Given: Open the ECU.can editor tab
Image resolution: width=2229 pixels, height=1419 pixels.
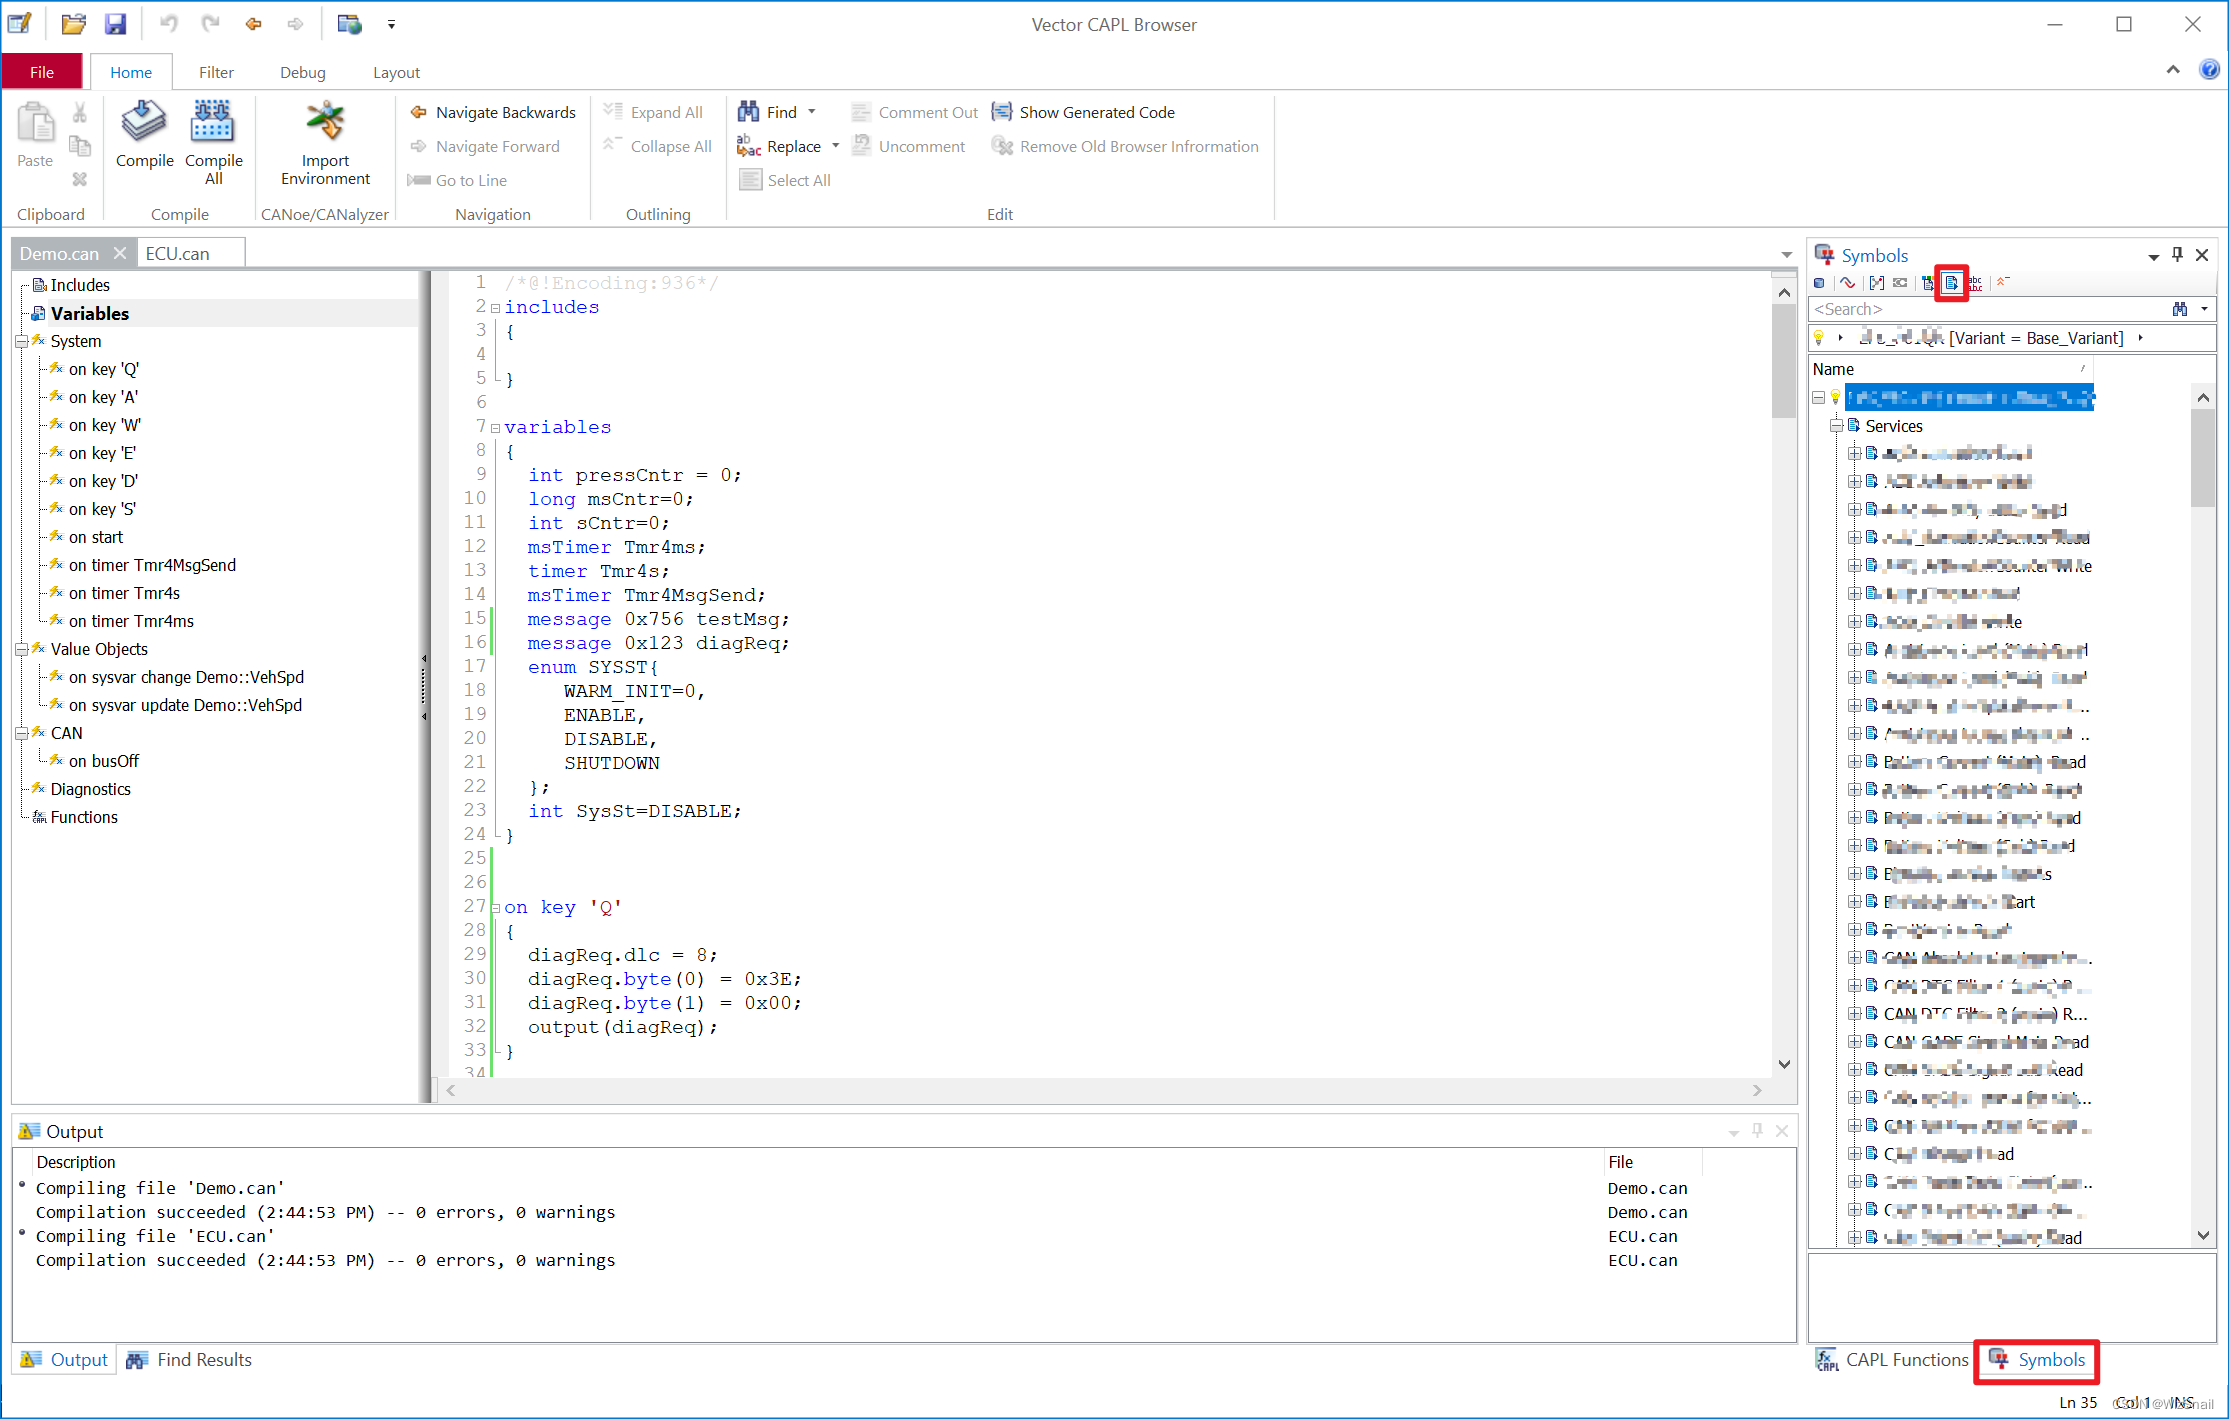Looking at the screenshot, I should click(178, 254).
